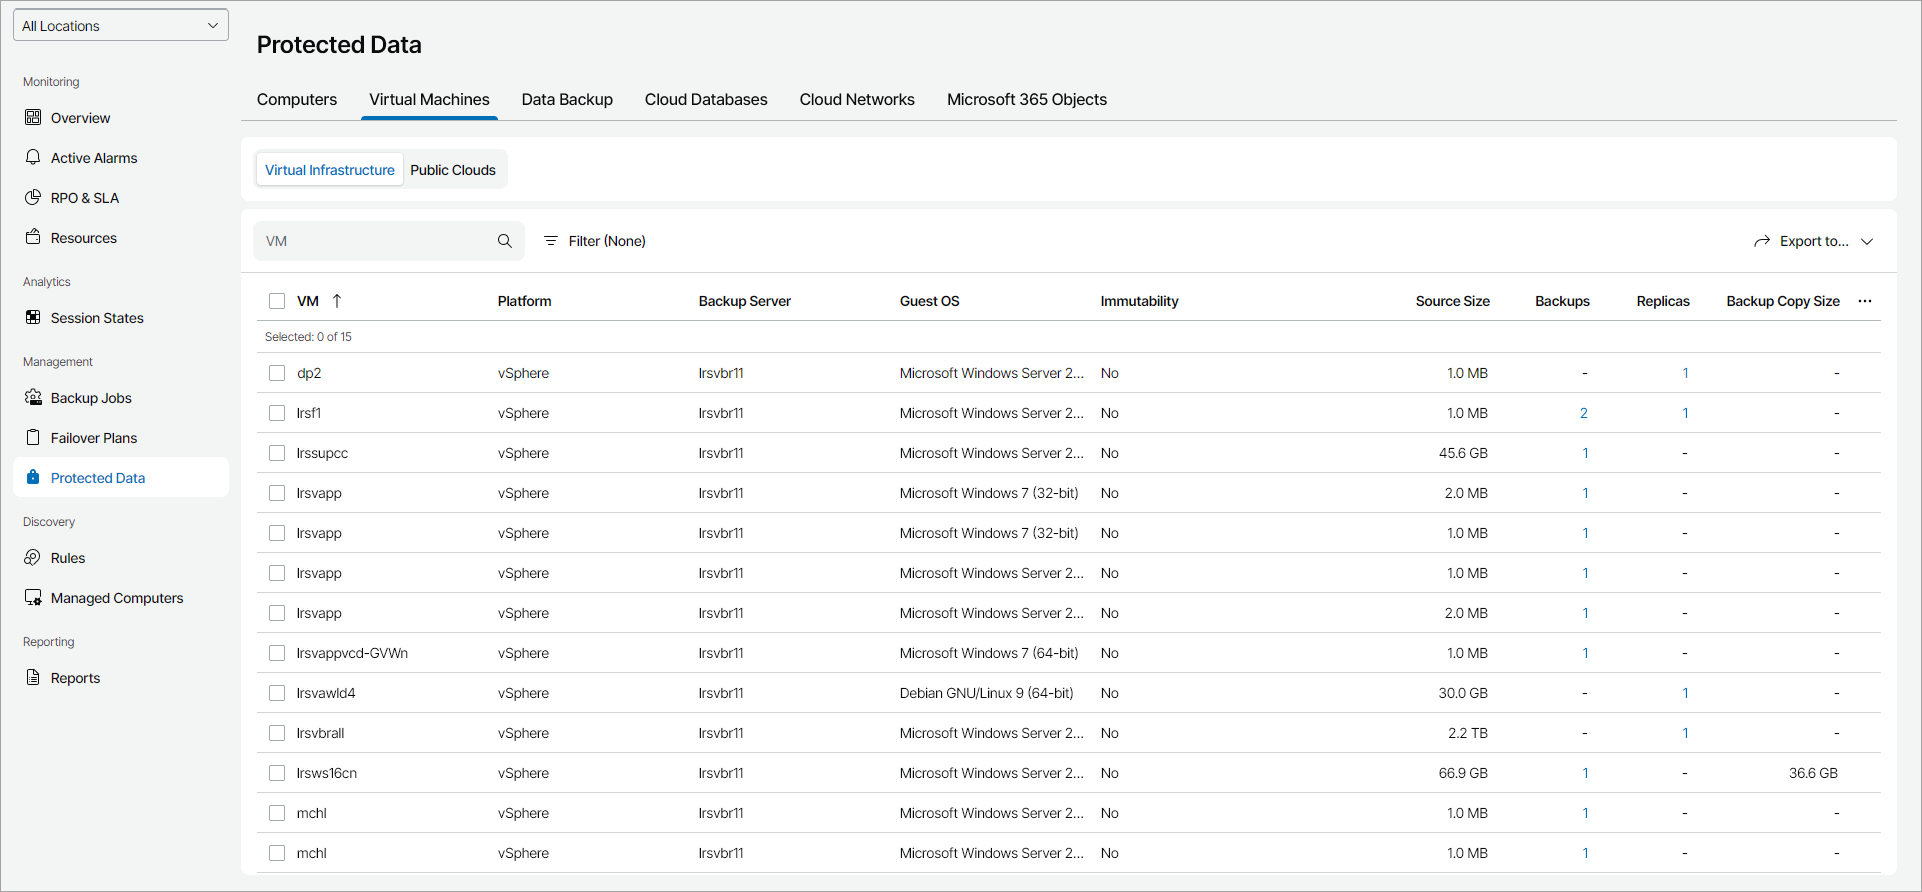1922x892 pixels.
Task: Click the search magnifier icon
Action: 505,241
